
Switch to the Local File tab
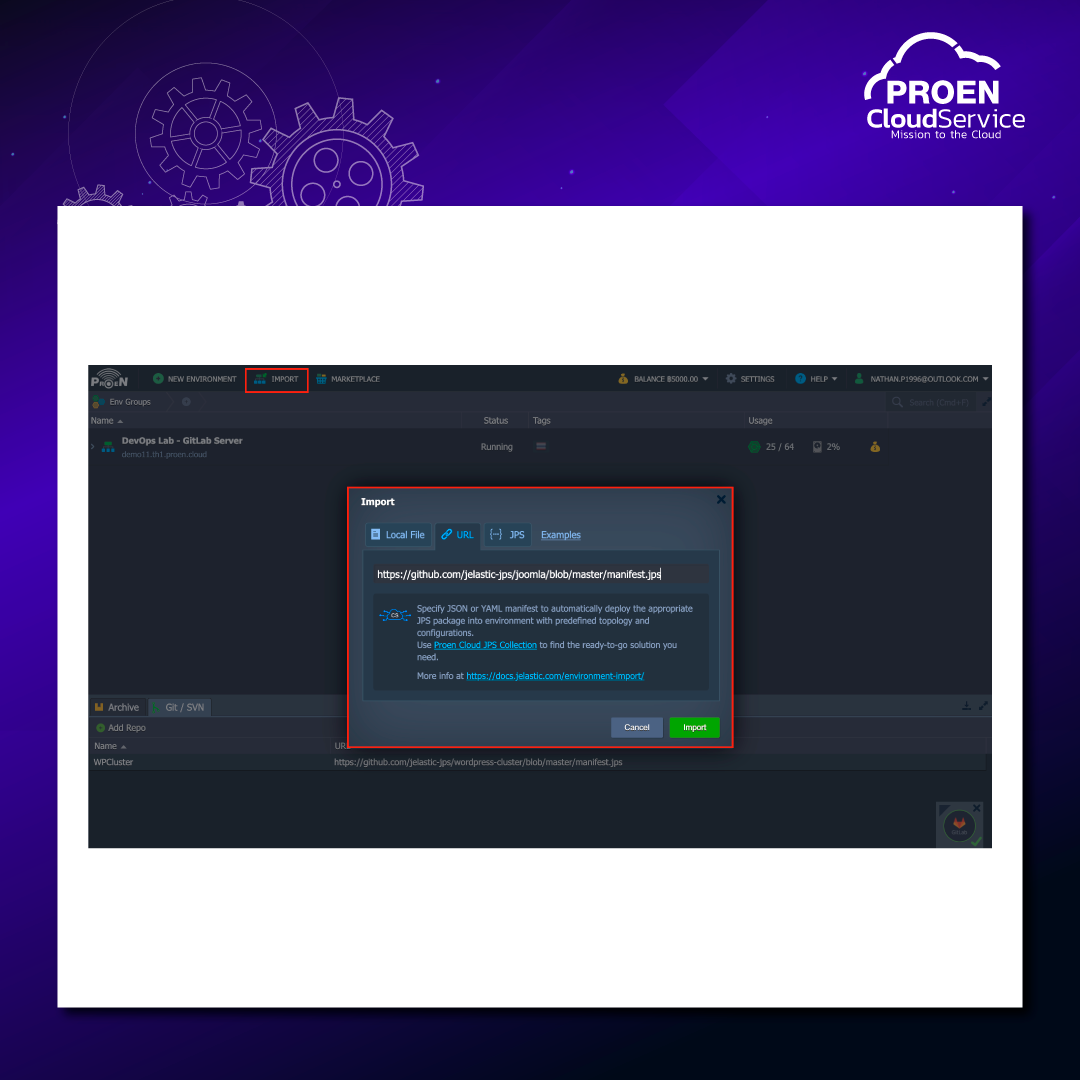click(397, 535)
